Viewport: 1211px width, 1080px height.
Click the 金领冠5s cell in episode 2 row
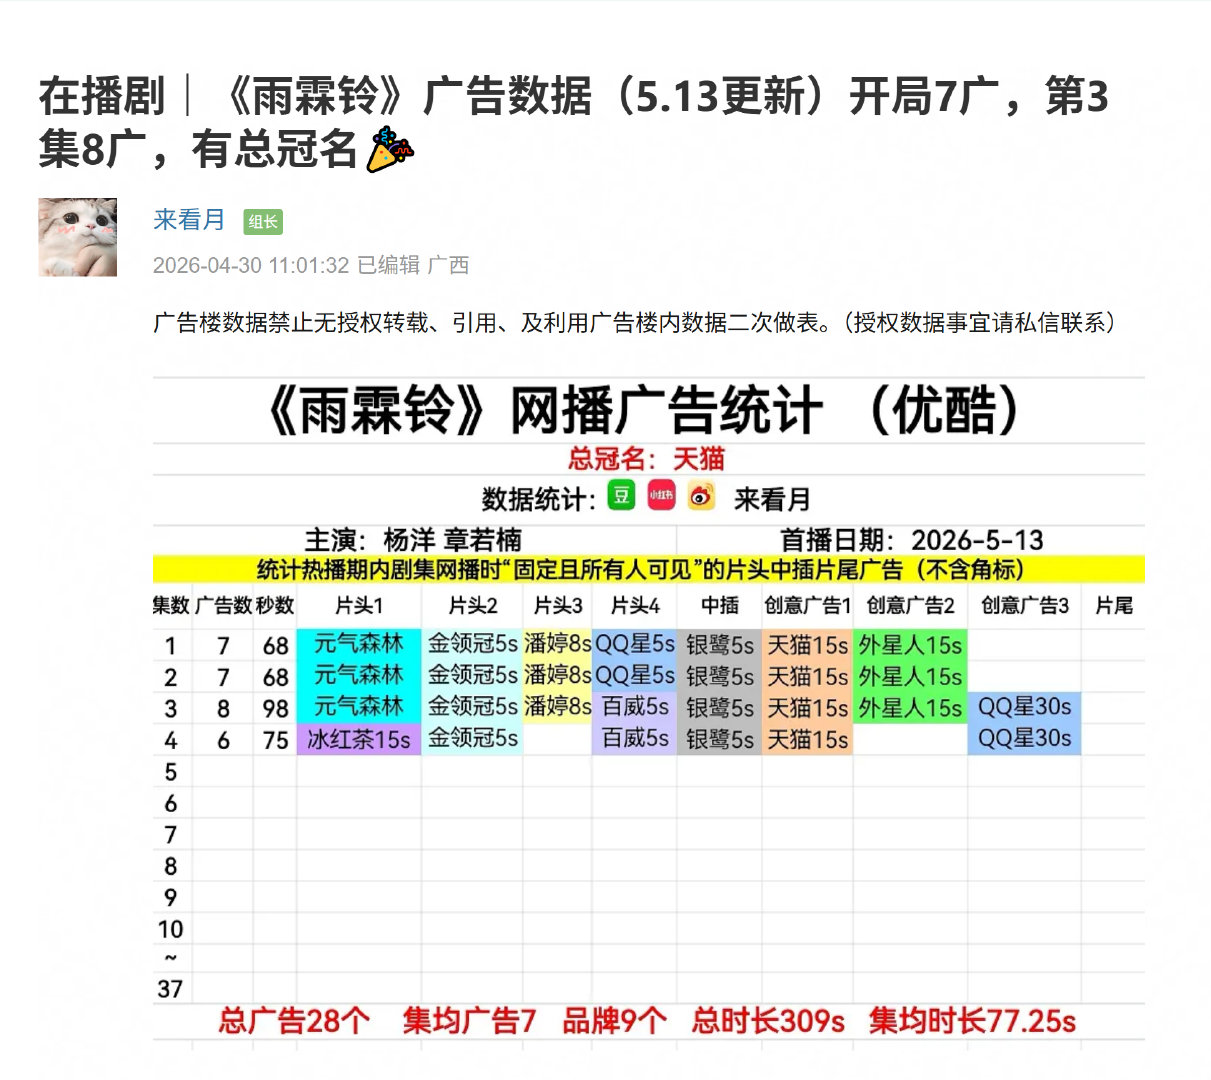[x=472, y=676]
